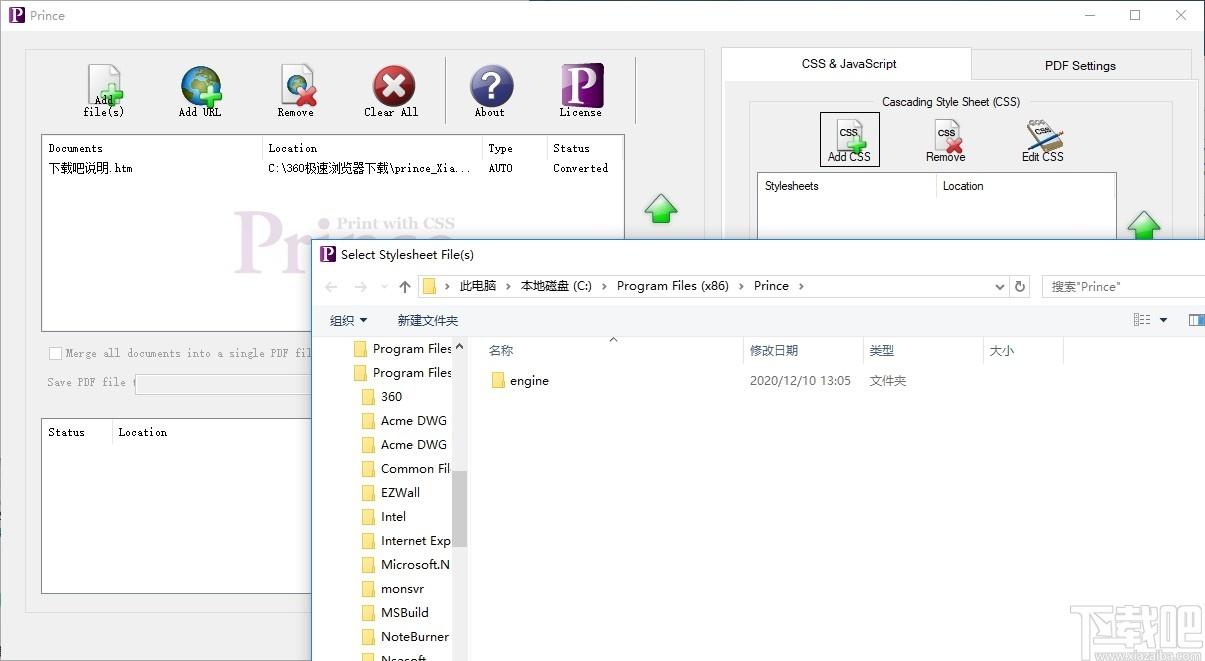Screen dimensions: 1205x661
Task: Open the About question mark icon
Action: tap(491, 87)
